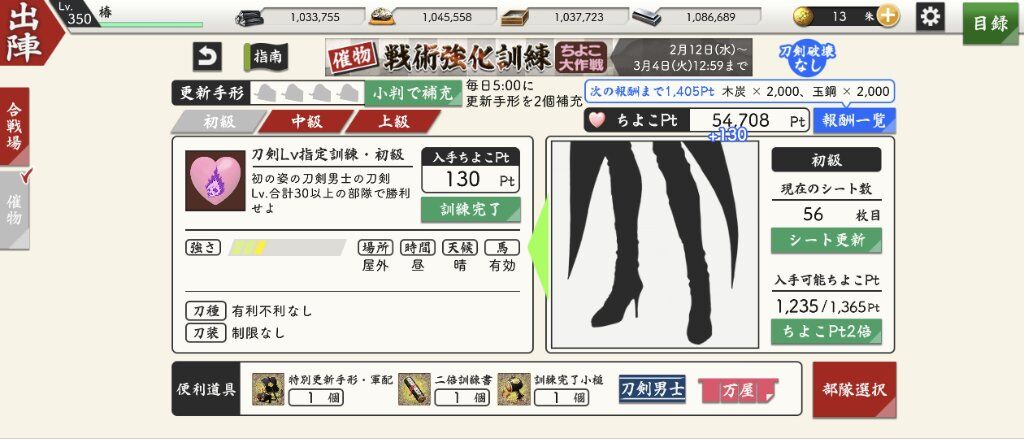Open the settings gear icon
Screen dimensions: 1024x439
pyautogui.click(x=930, y=16)
